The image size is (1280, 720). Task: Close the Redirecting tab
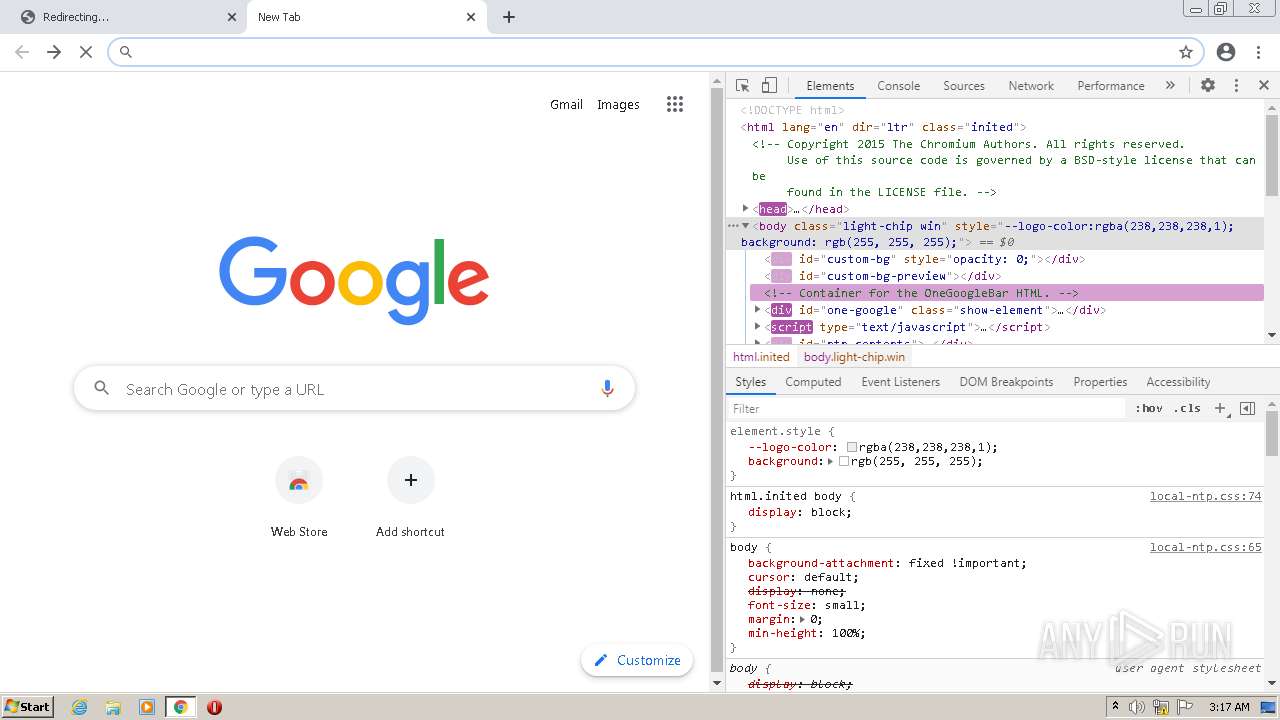(x=232, y=17)
